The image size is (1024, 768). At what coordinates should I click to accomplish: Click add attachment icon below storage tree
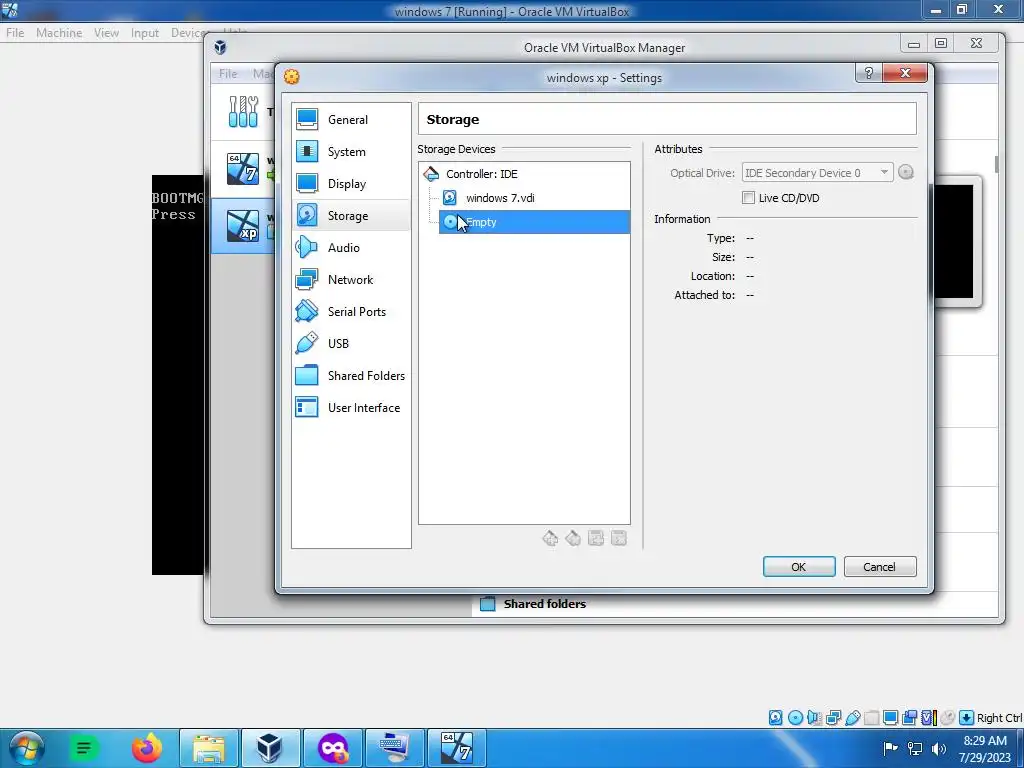(596, 538)
